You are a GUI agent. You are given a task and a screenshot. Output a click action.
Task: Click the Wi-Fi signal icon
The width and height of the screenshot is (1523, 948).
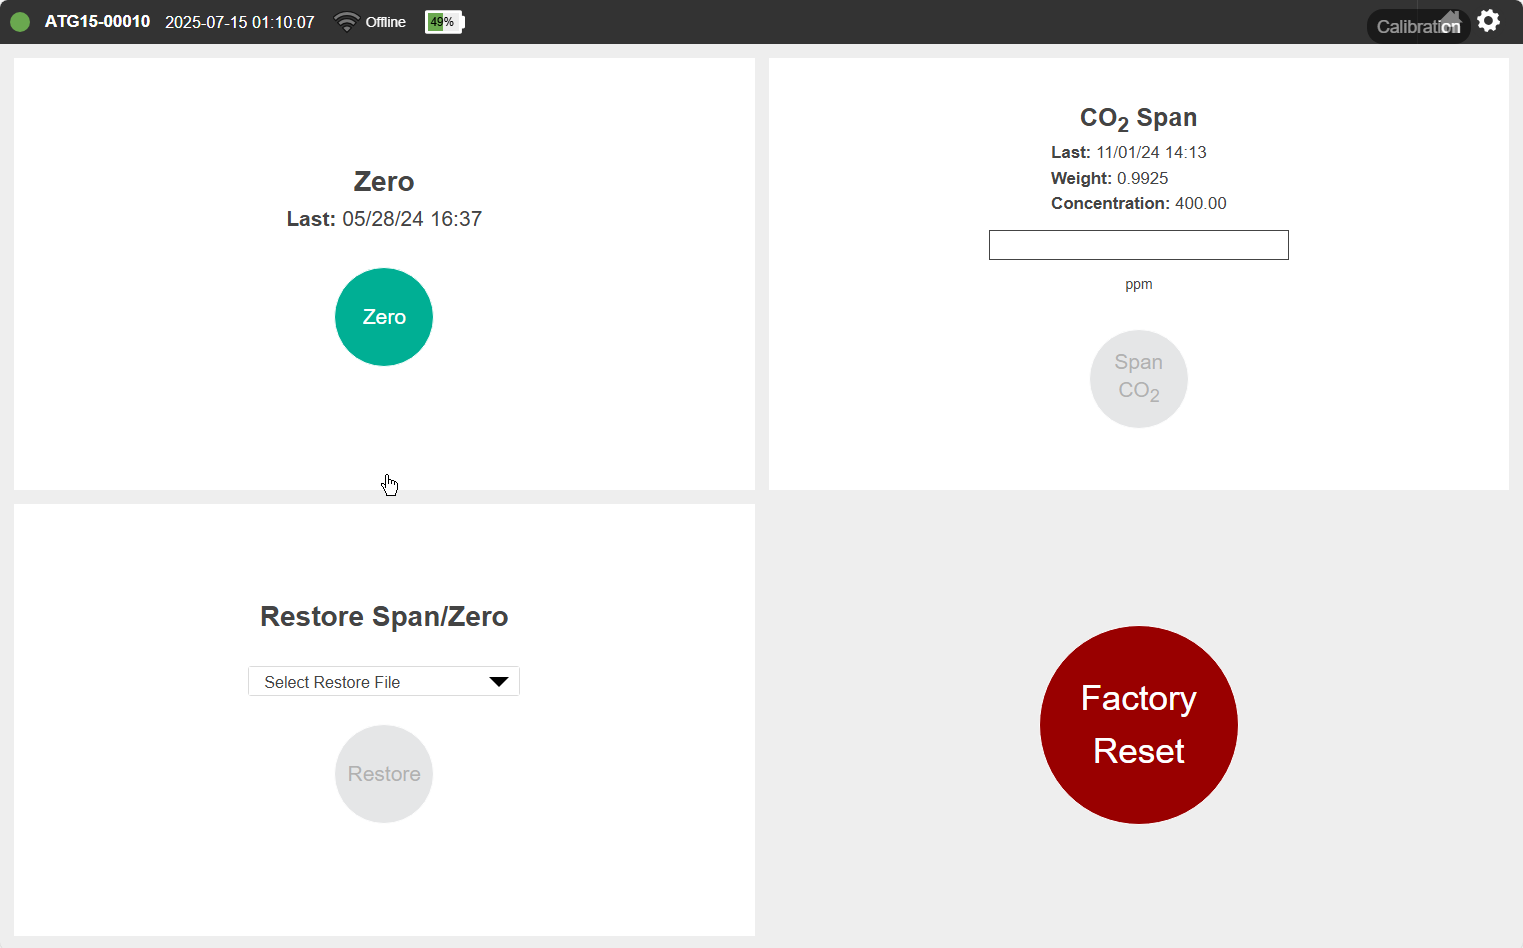tap(346, 22)
